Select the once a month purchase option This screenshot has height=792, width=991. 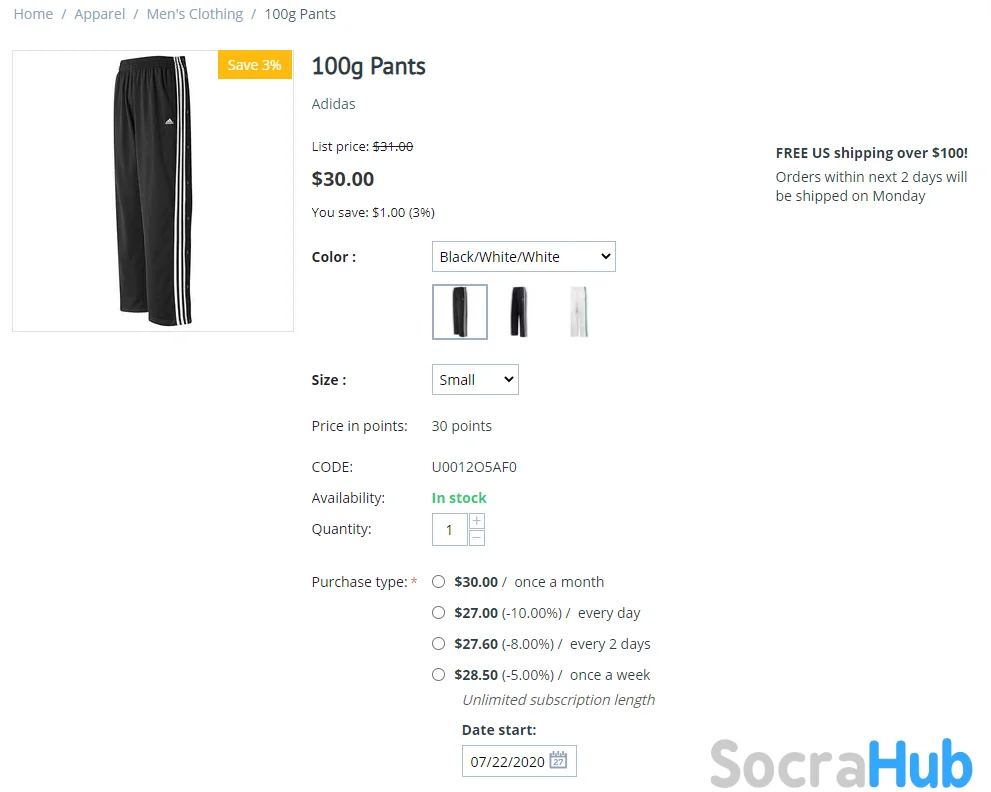click(438, 582)
